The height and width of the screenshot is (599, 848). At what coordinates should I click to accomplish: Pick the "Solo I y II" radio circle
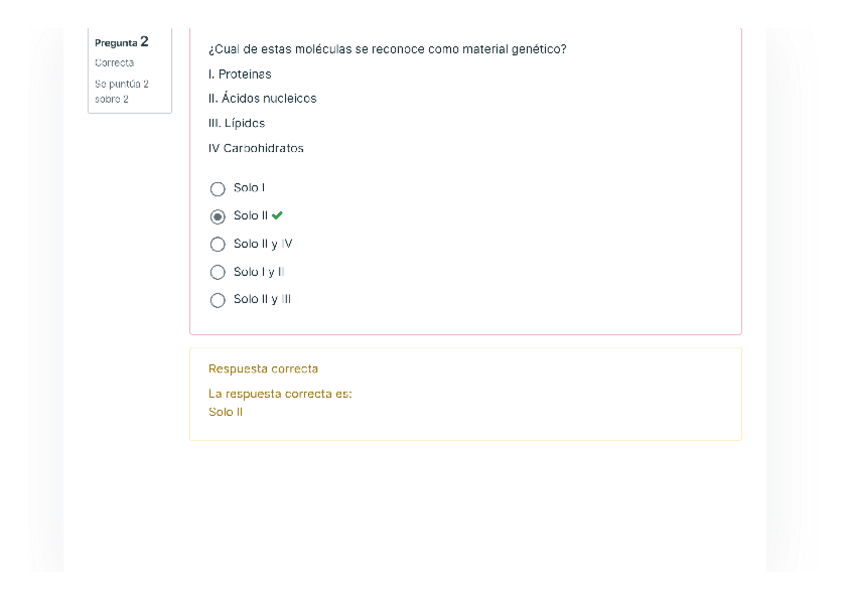(x=218, y=272)
